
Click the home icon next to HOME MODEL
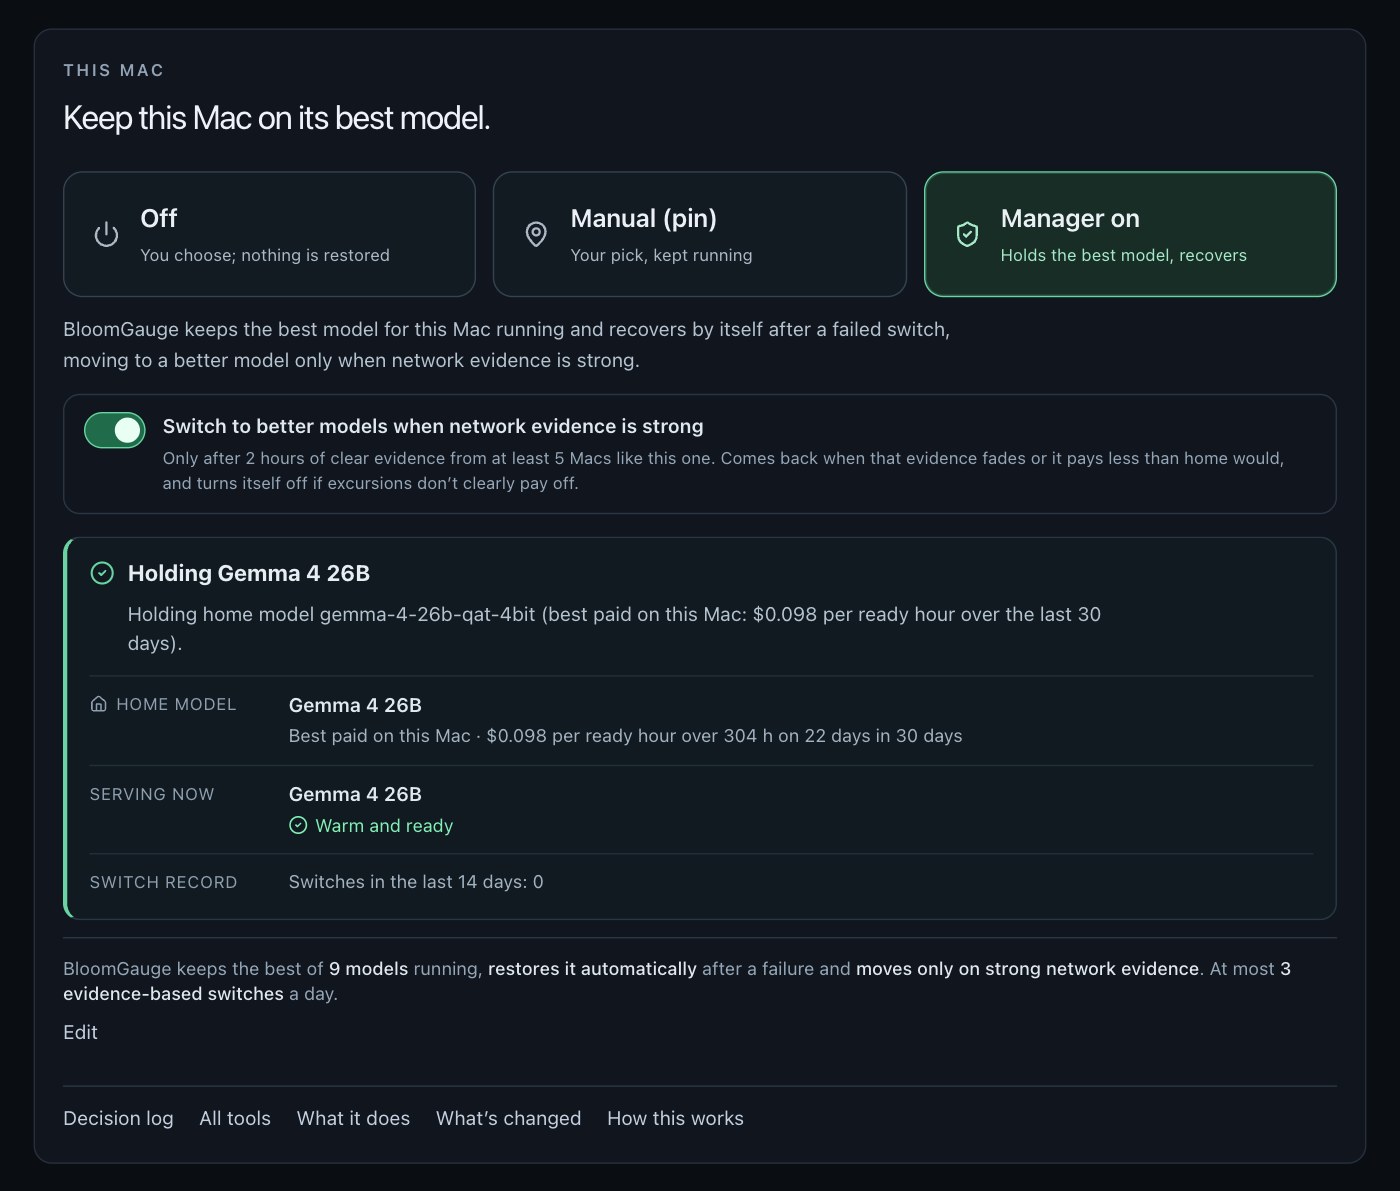click(98, 704)
